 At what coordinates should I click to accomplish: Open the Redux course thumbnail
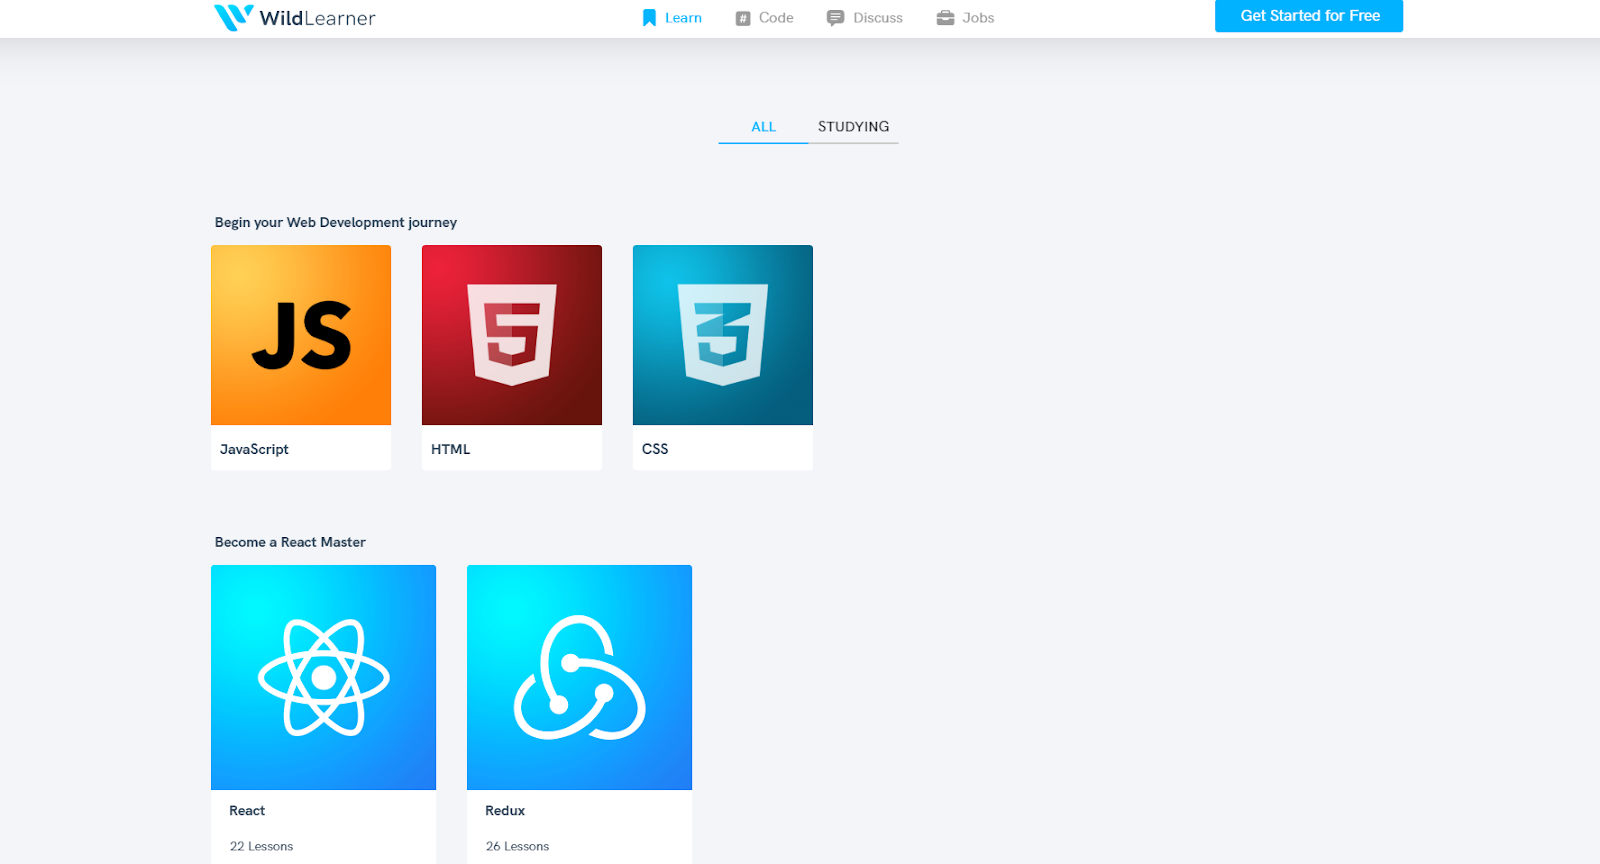click(x=579, y=677)
